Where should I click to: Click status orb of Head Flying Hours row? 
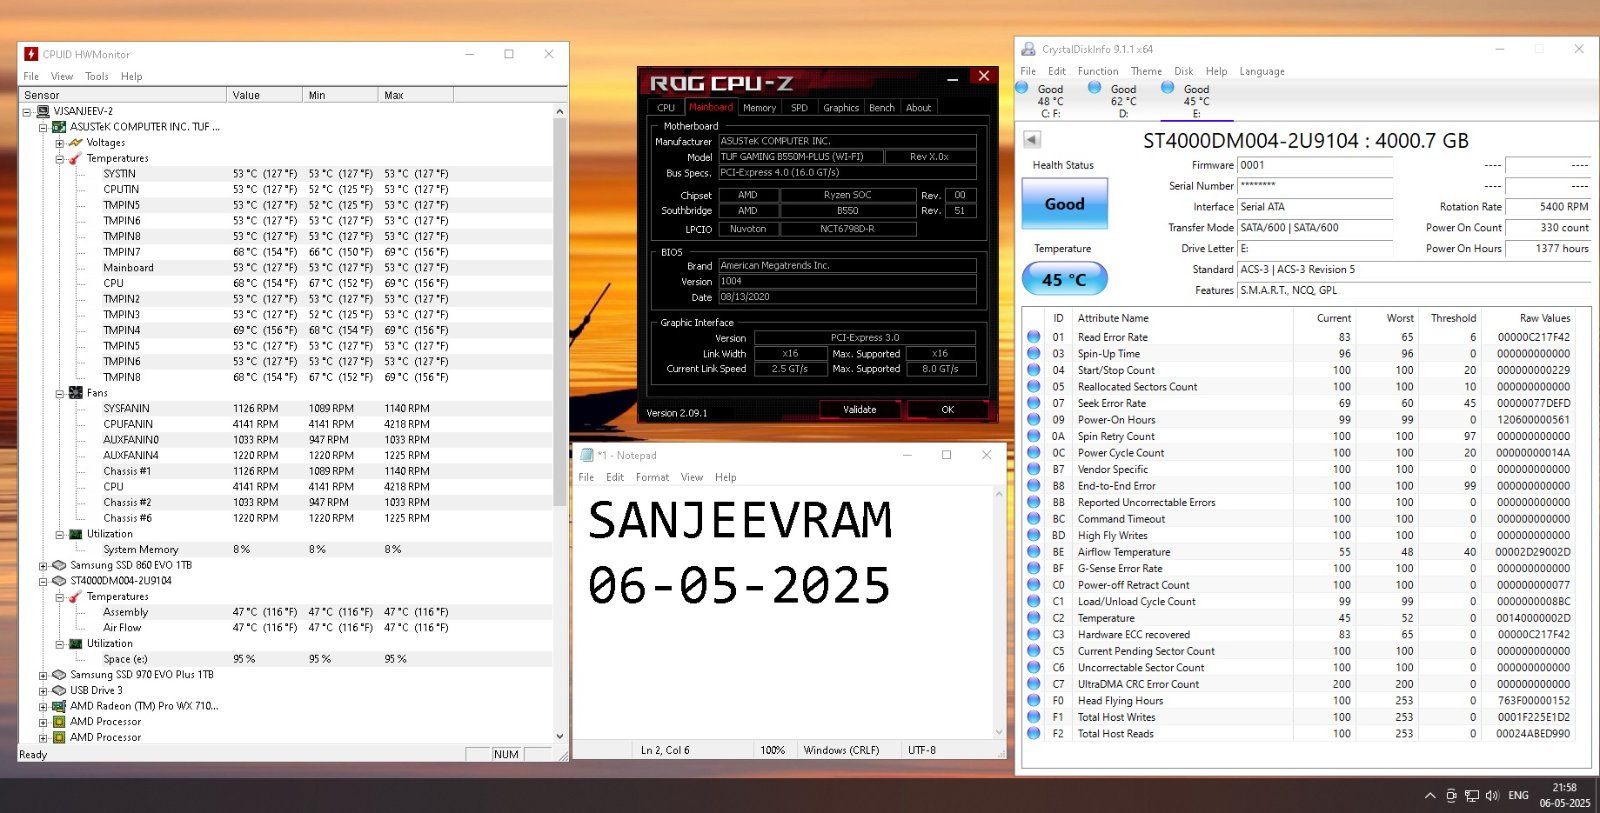pos(1034,700)
